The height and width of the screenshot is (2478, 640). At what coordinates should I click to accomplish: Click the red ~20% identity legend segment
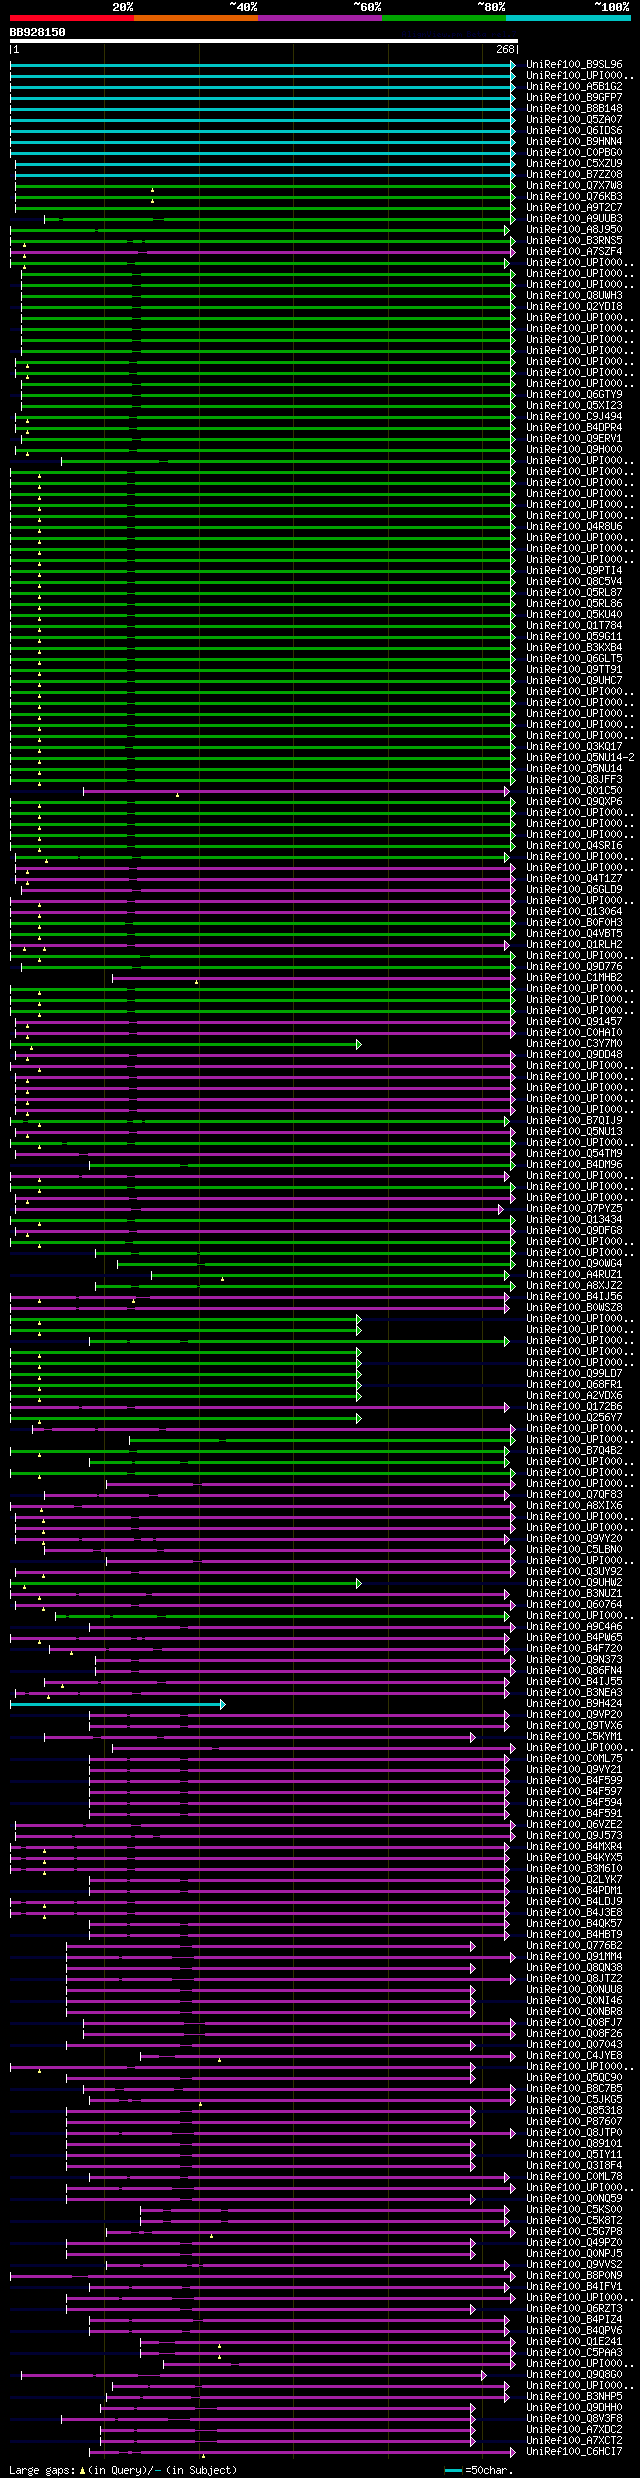[x=72, y=17]
